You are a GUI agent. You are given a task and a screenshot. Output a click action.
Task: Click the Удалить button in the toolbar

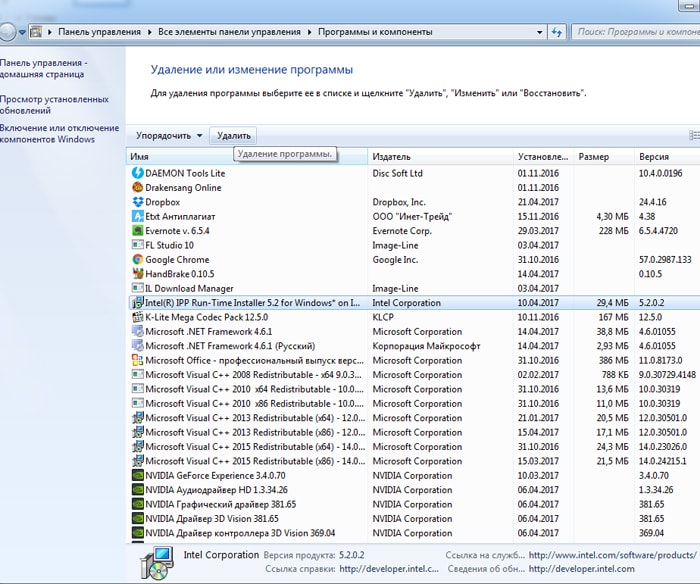click(x=233, y=135)
